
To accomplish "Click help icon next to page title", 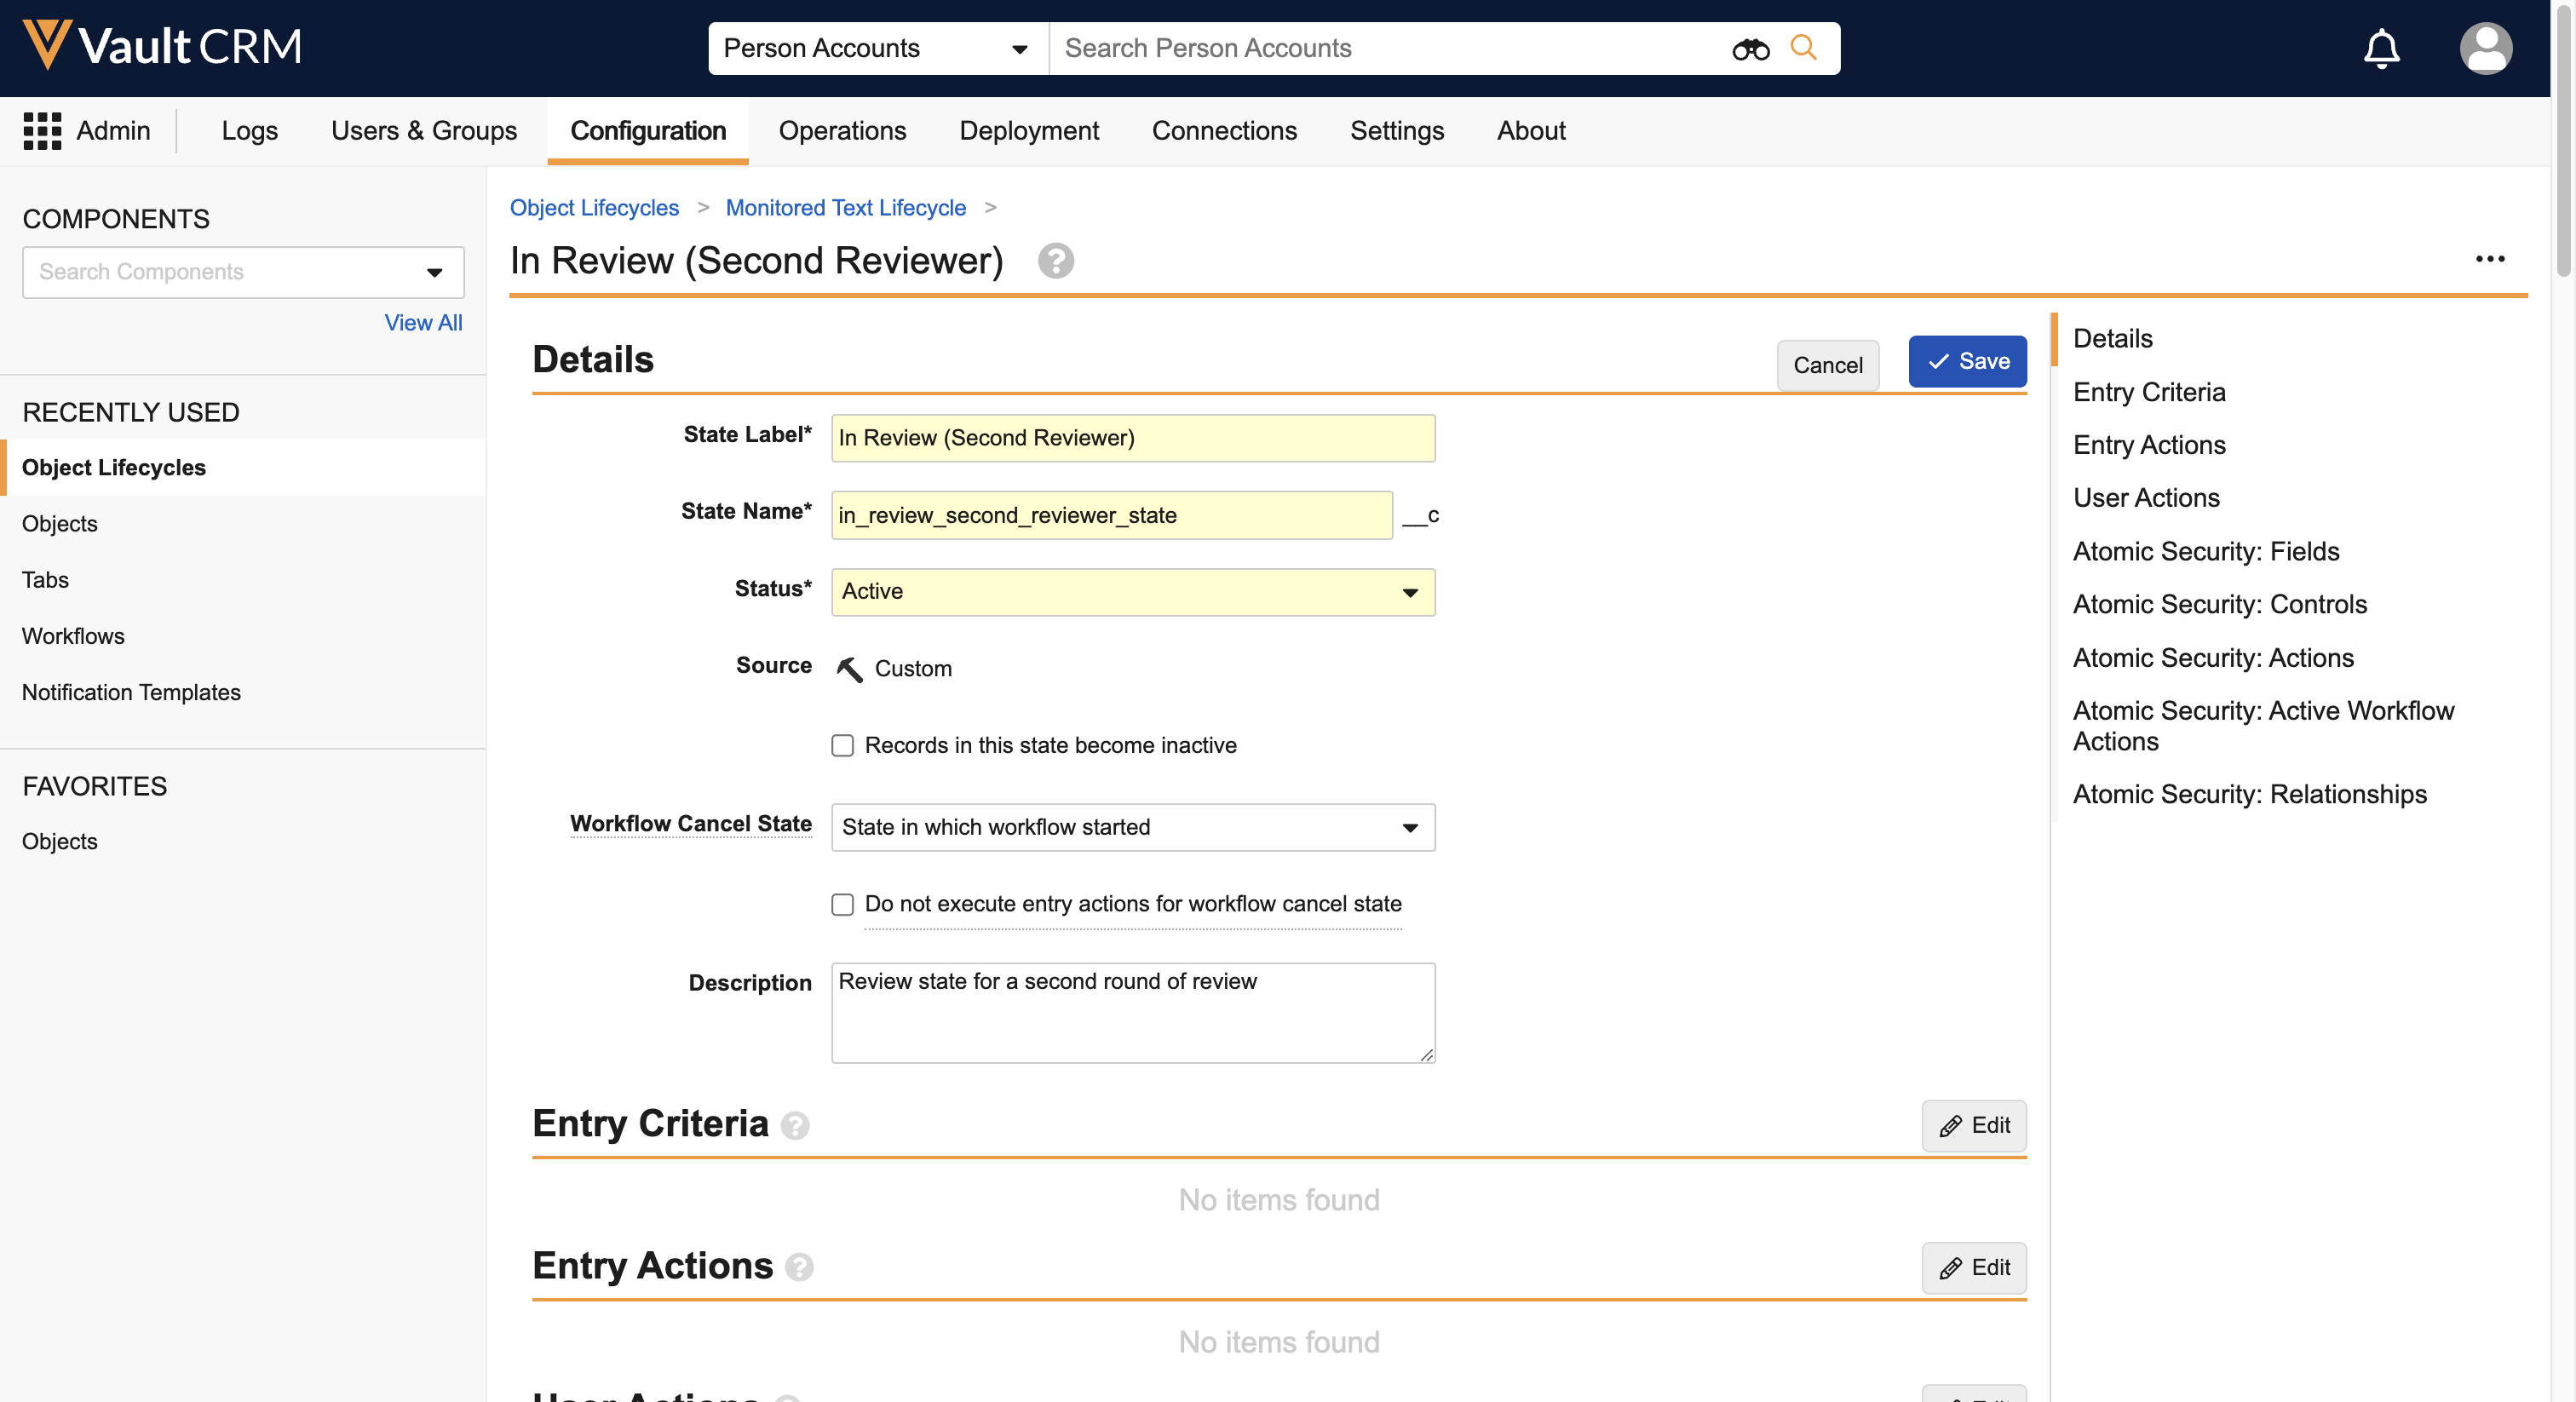I will (1055, 261).
